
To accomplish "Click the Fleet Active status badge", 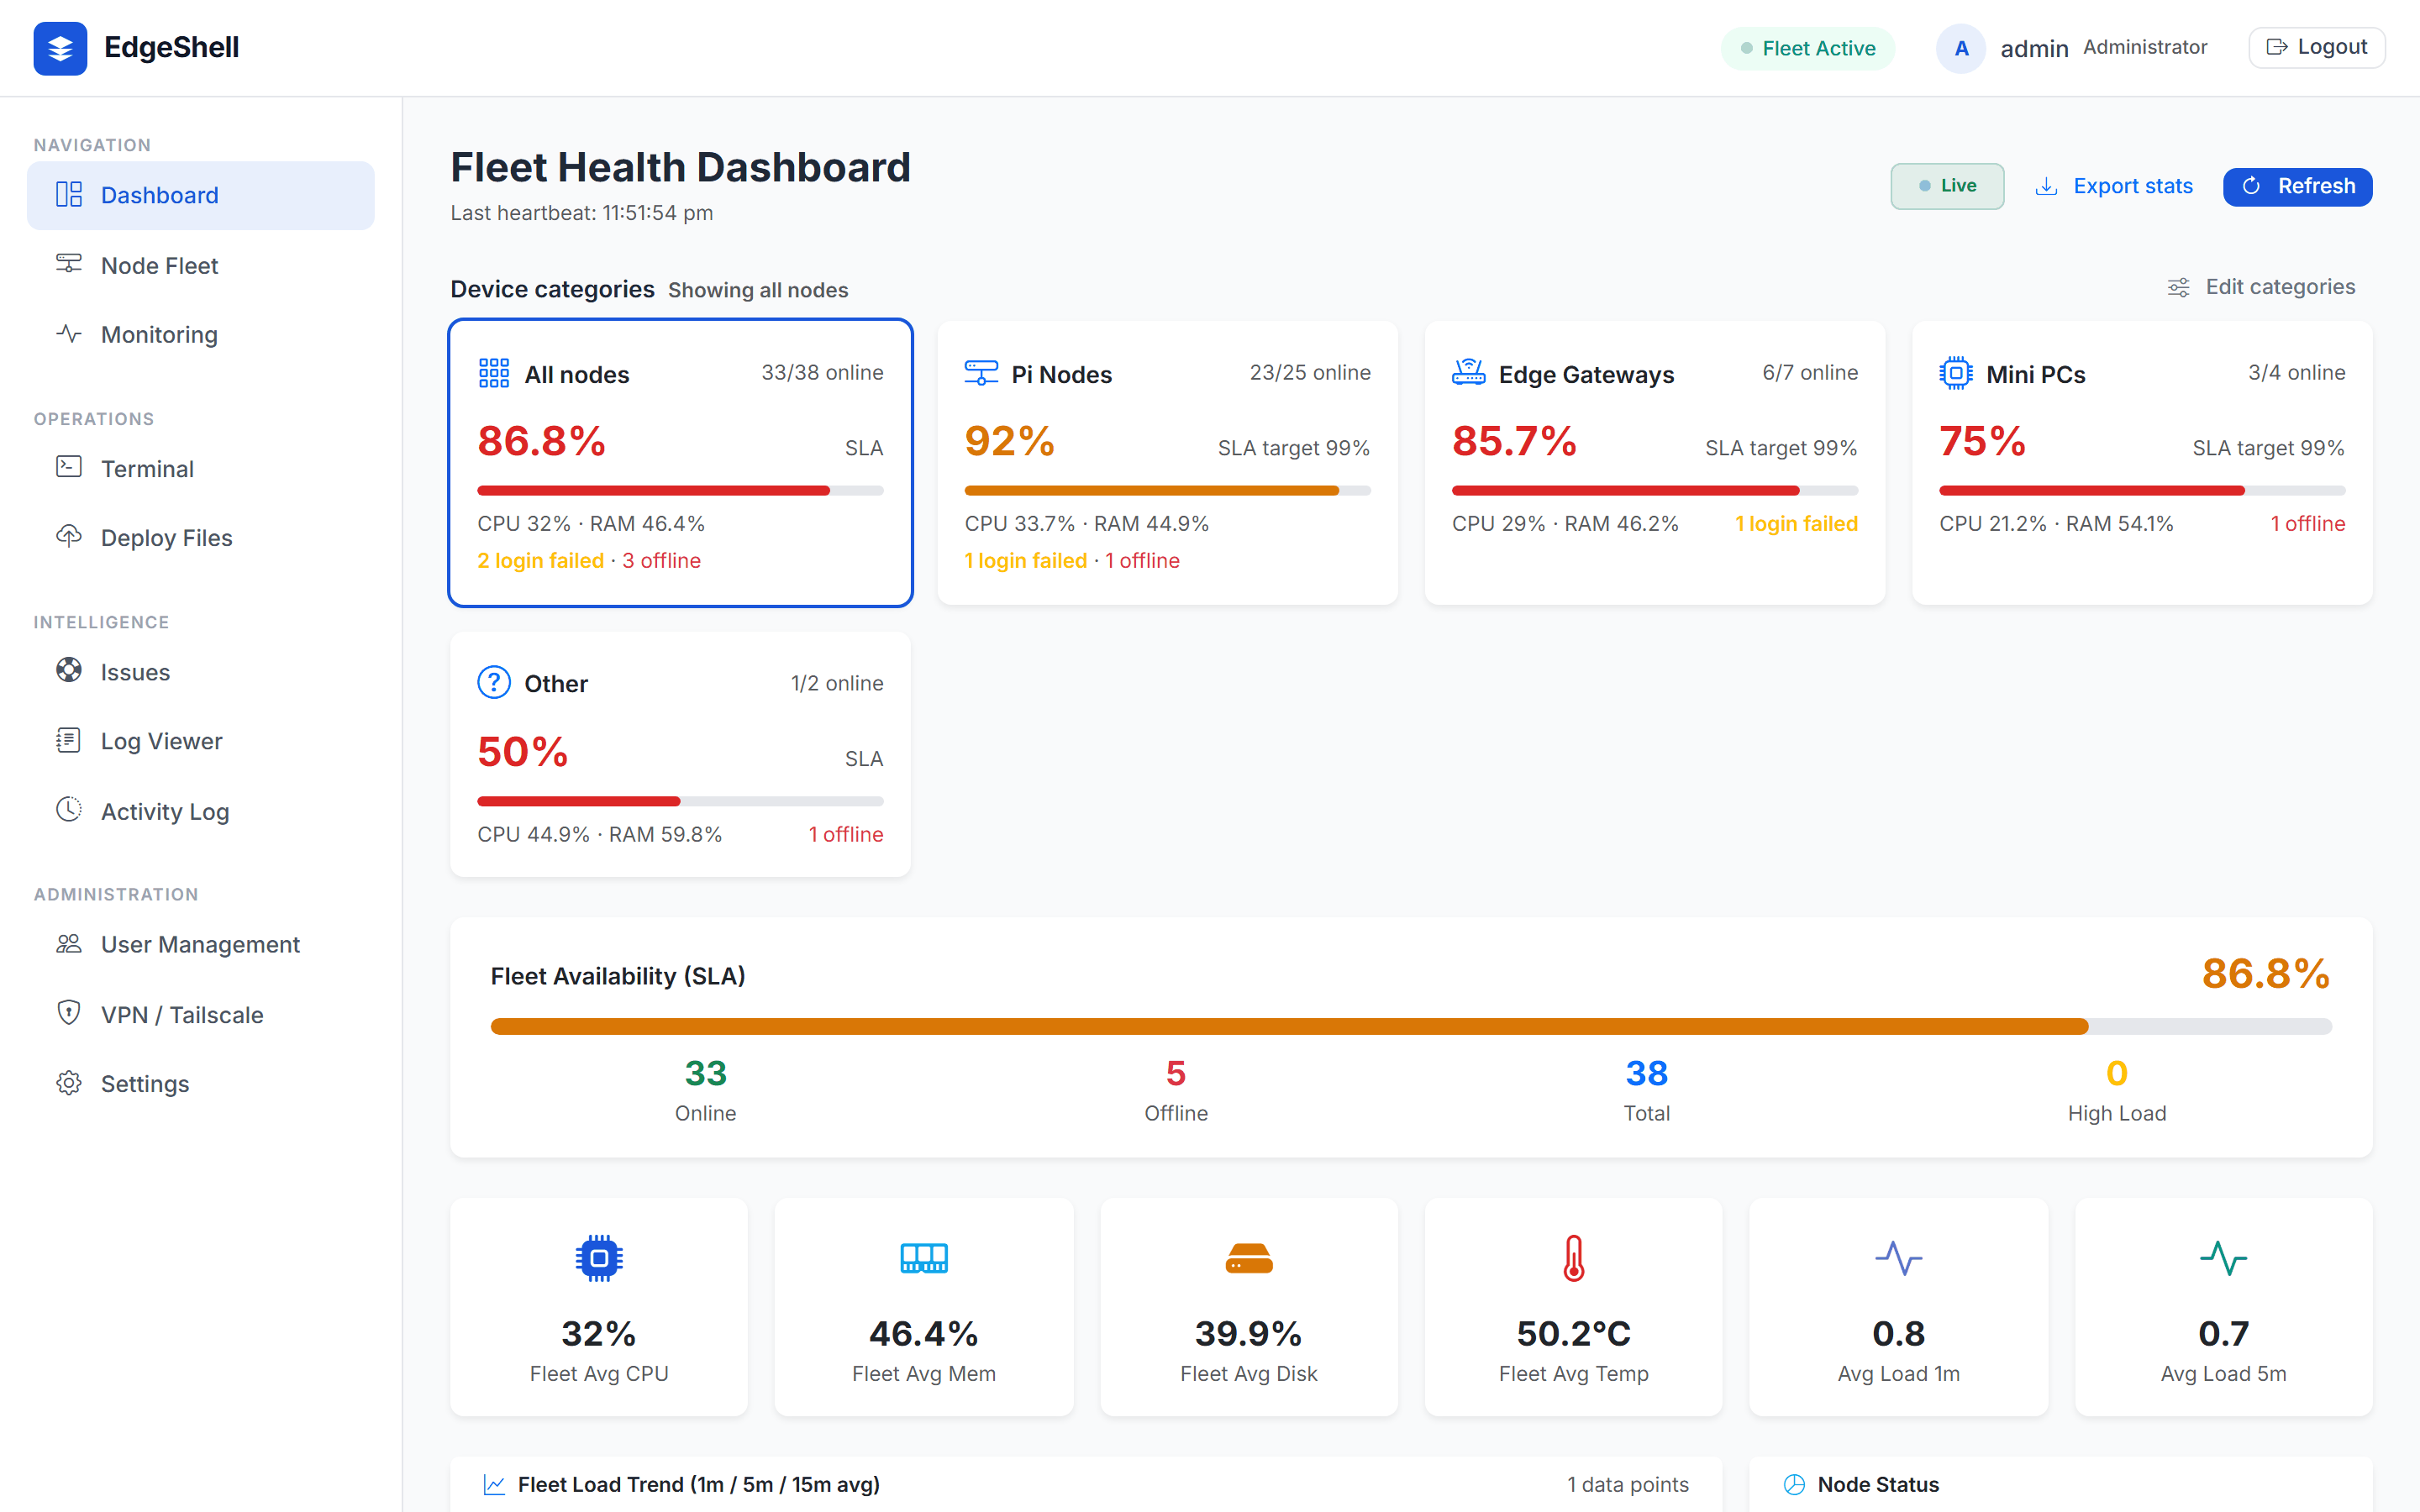I will [1808, 48].
